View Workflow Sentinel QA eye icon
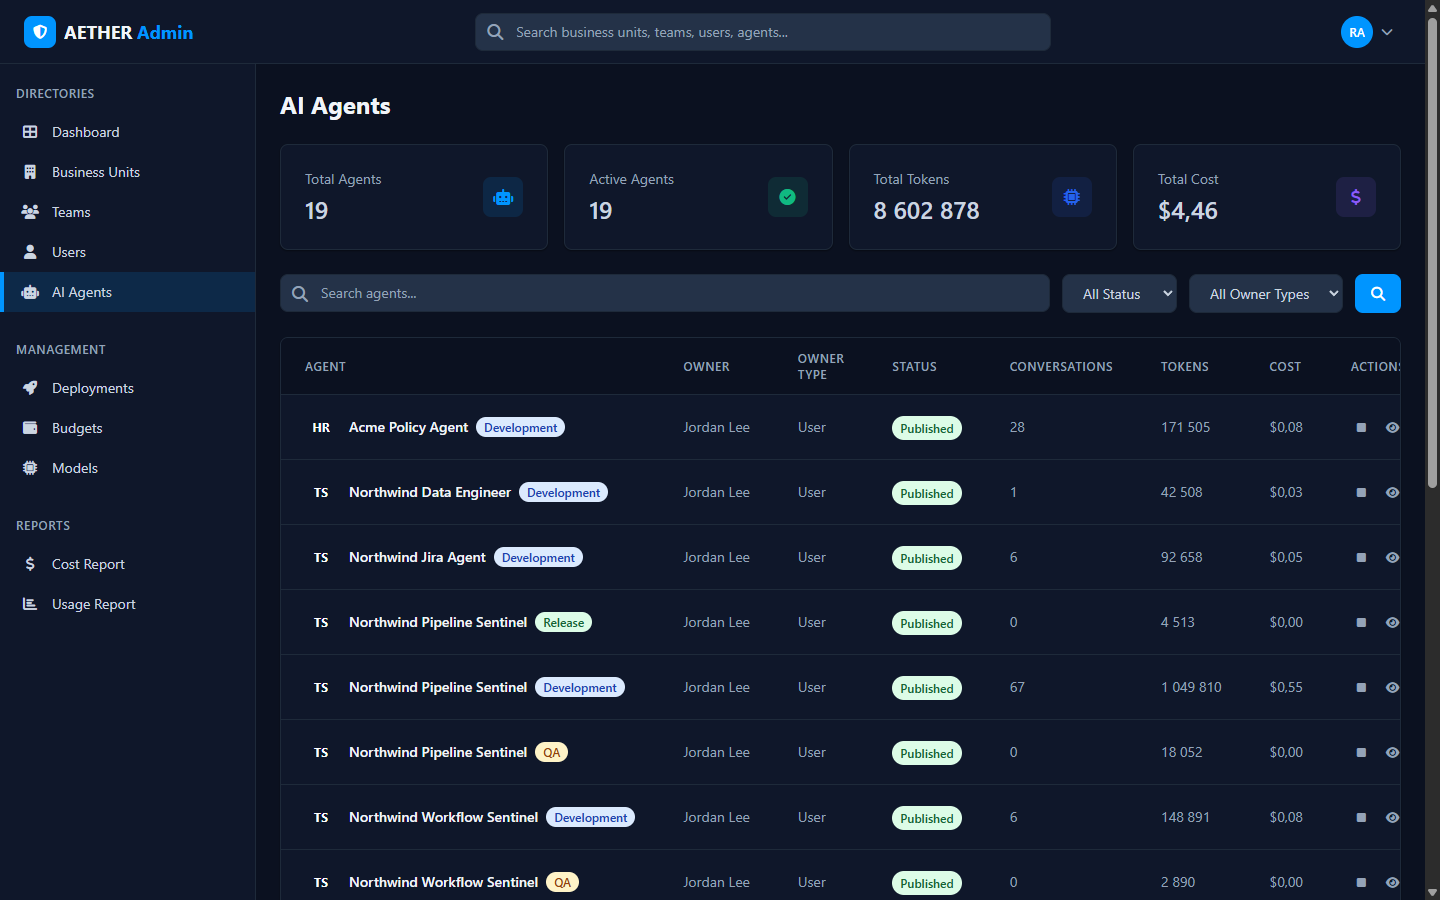The image size is (1440, 900). coord(1392,882)
